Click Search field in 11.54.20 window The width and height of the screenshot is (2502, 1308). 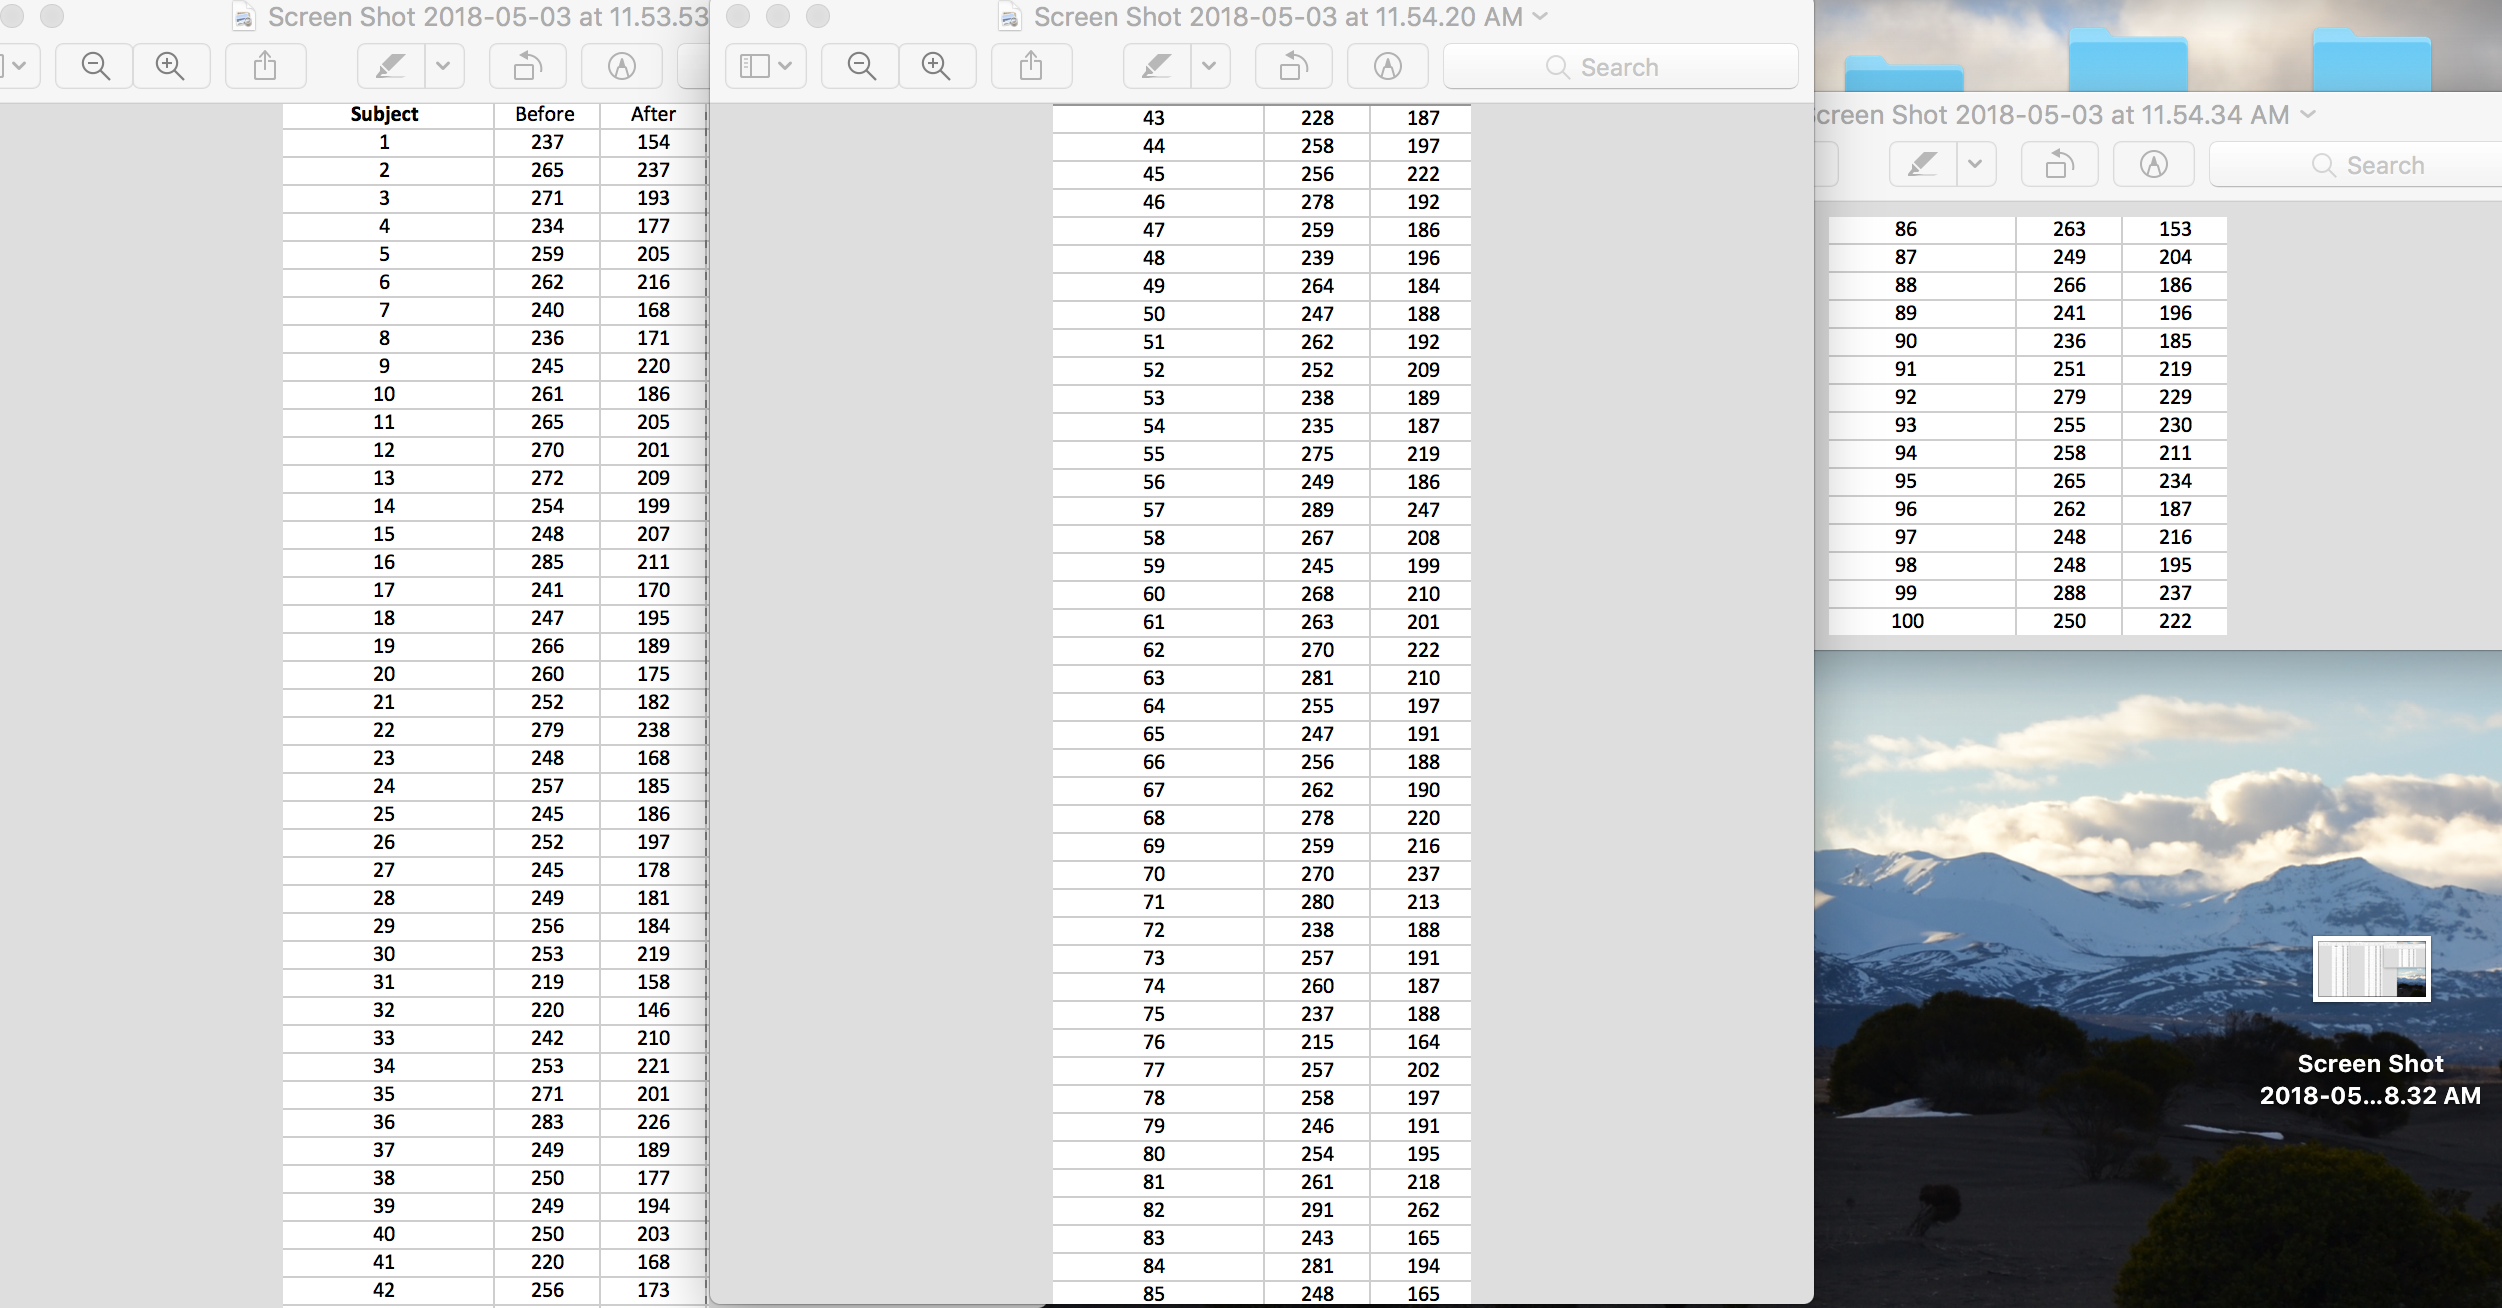click(x=1620, y=67)
